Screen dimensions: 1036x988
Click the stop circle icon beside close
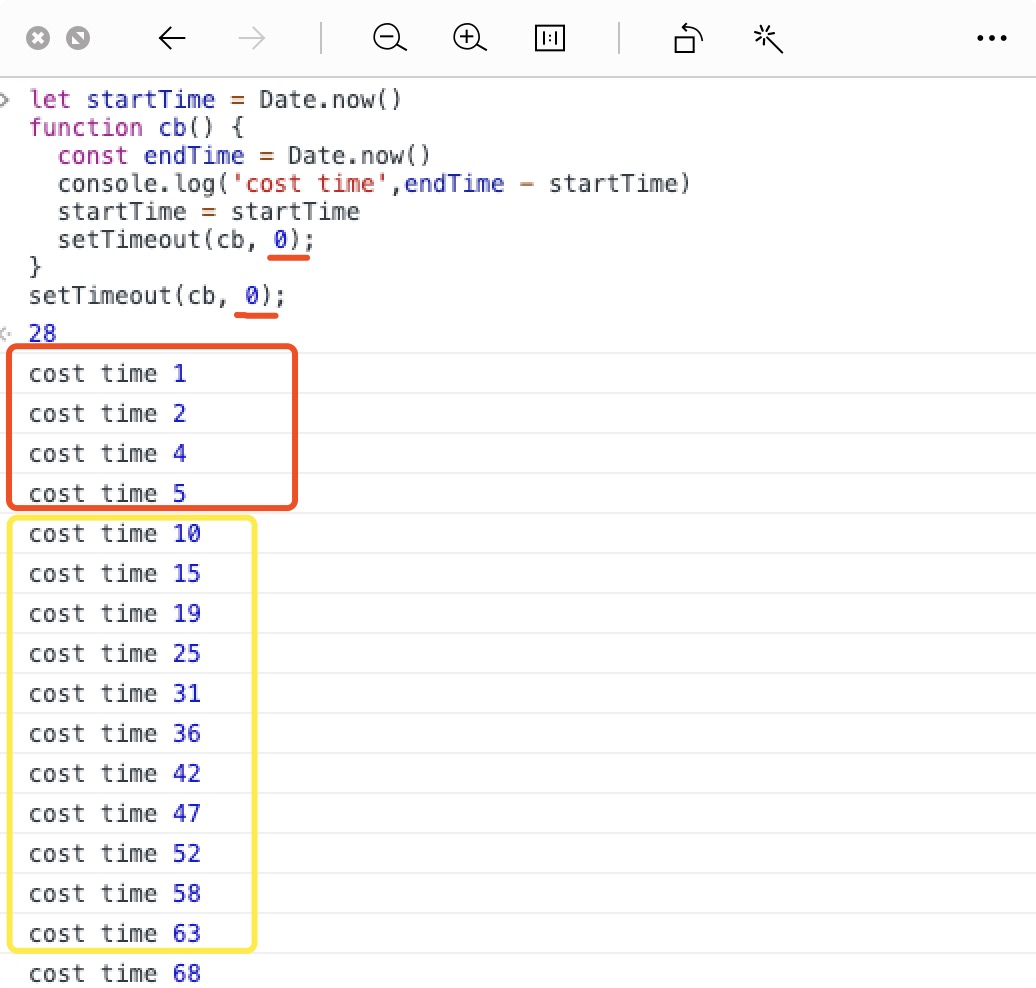coord(78,38)
